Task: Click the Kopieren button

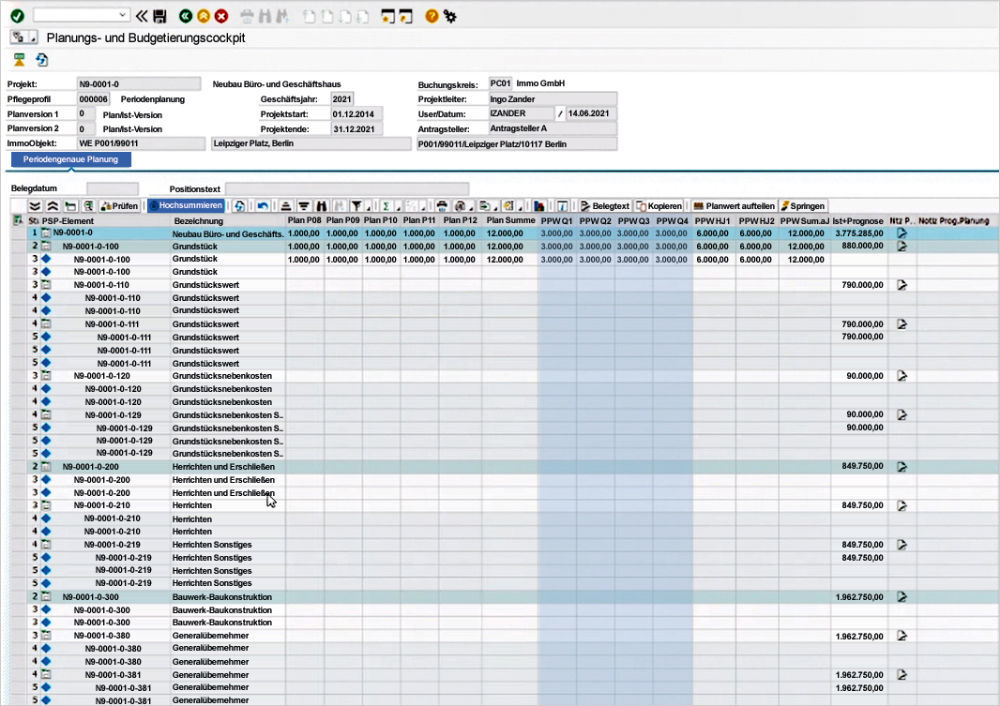Action: 660,205
